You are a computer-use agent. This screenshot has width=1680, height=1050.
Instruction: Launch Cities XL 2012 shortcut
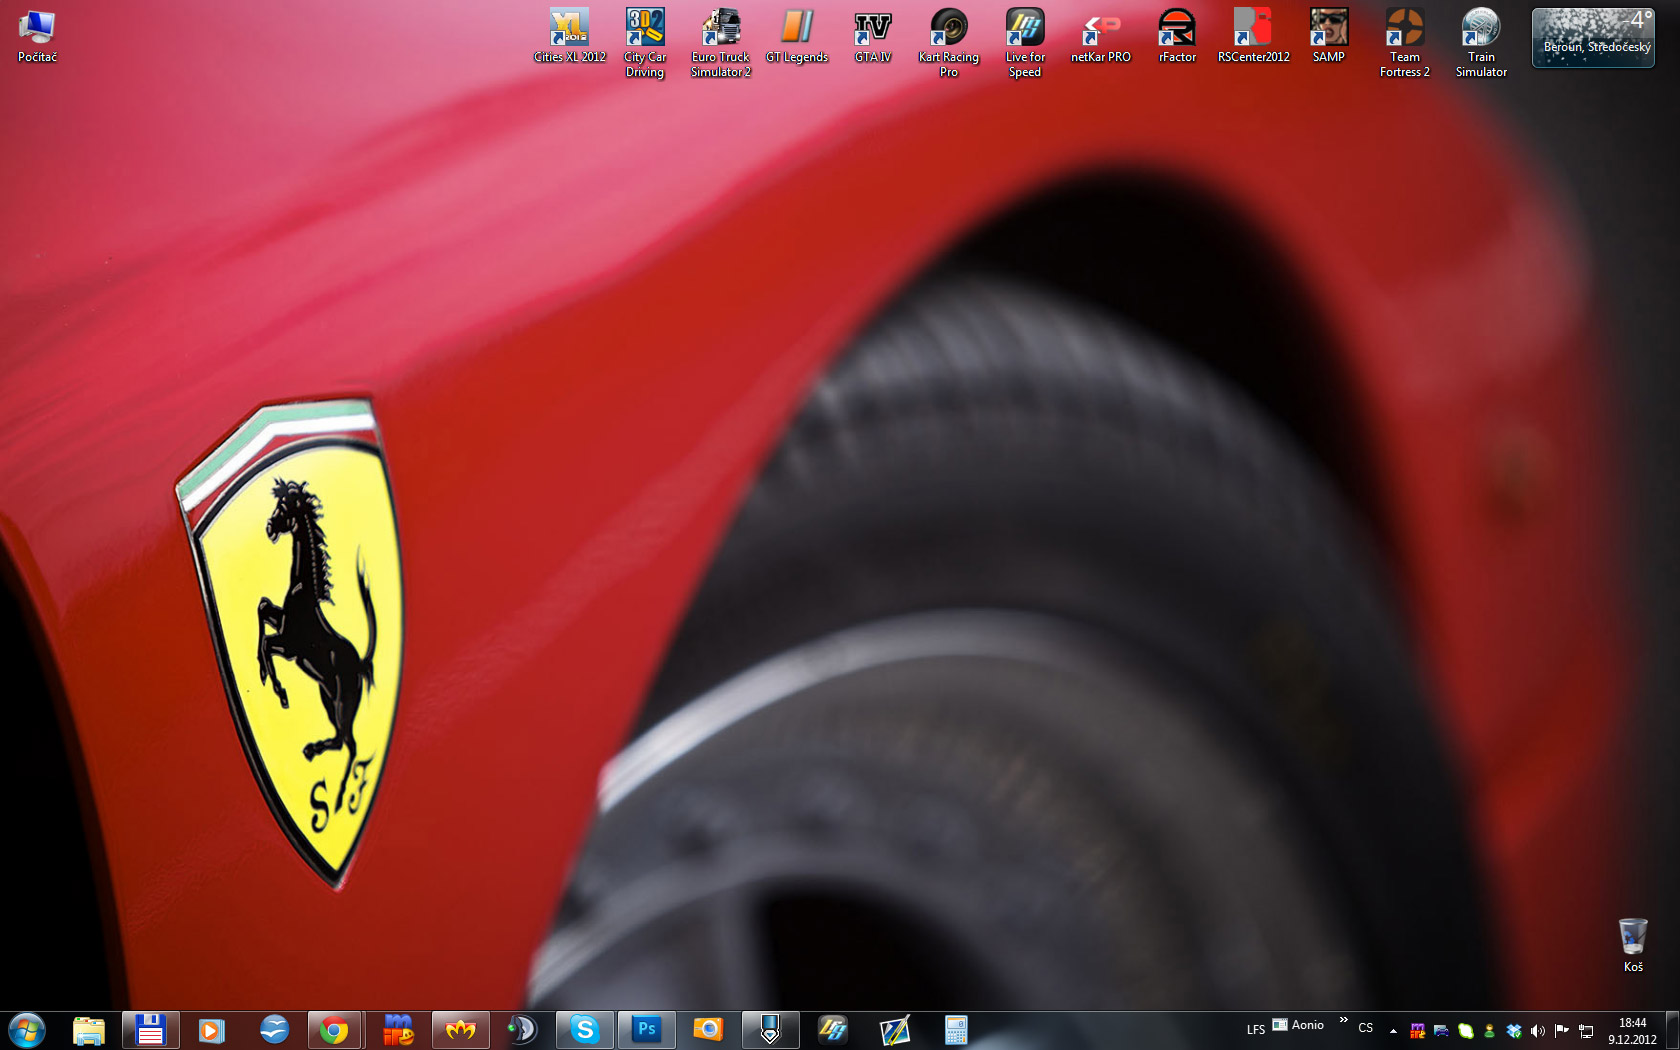pos(570,36)
